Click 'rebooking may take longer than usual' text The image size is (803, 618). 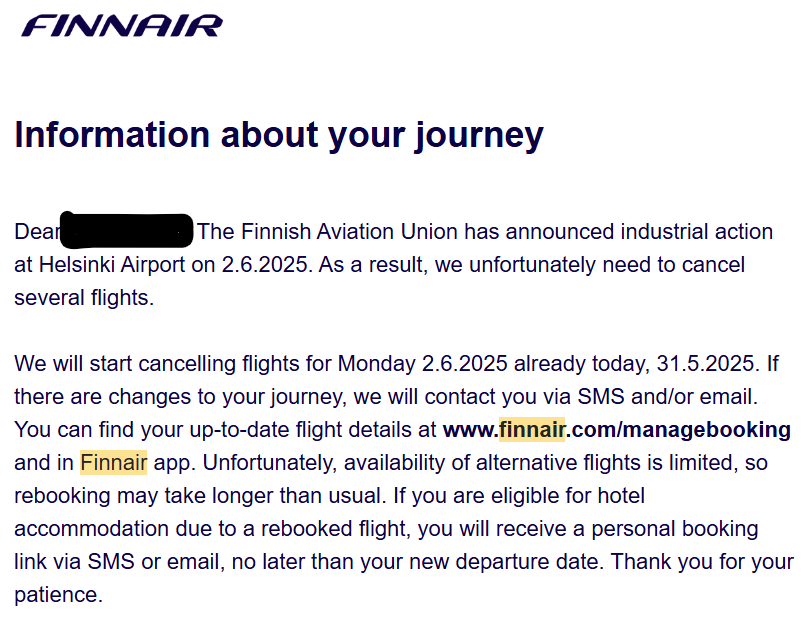(x=200, y=496)
